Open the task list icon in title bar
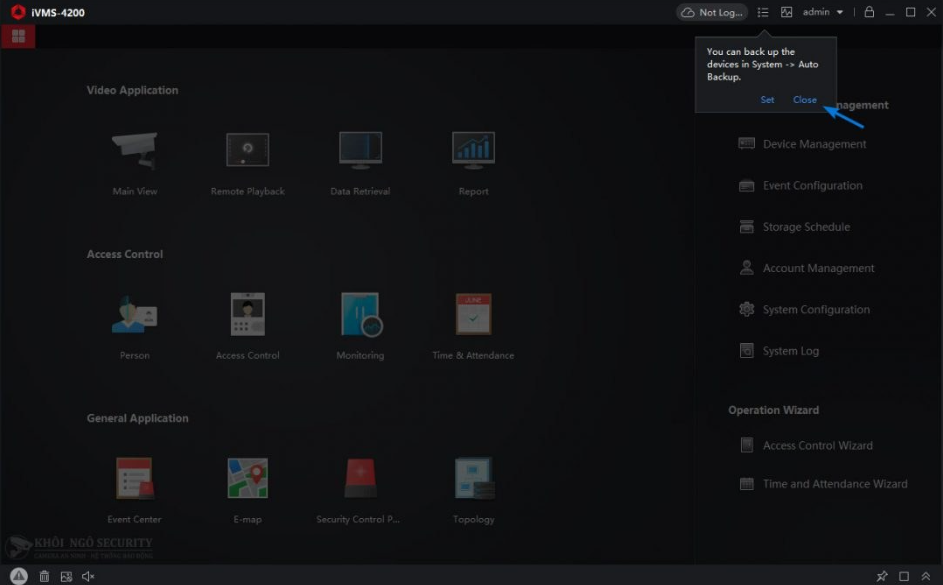The height and width of the screenshot is (585, 943). pos(763,12)
